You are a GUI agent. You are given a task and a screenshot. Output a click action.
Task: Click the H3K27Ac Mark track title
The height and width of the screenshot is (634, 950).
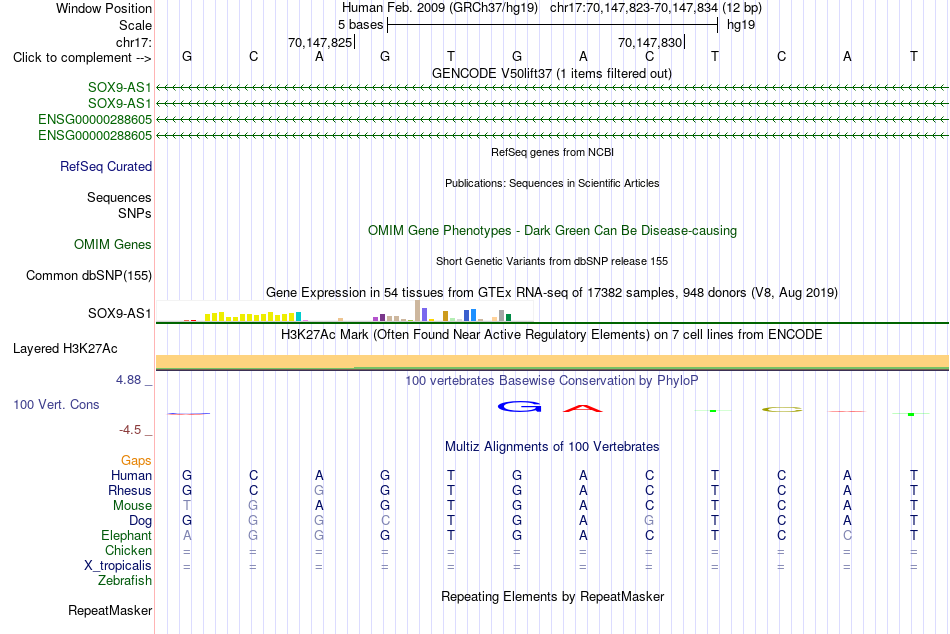(x=551, y=335)
